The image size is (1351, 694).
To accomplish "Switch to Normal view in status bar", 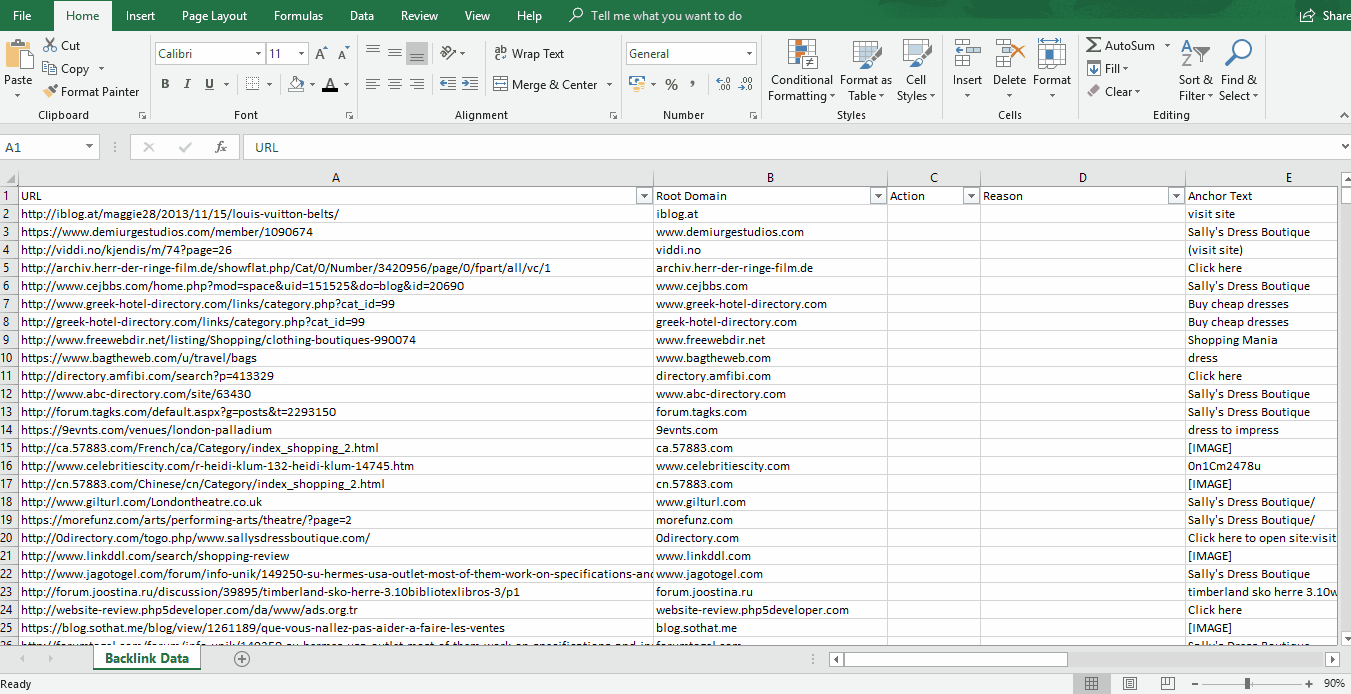I will 1092,684.
